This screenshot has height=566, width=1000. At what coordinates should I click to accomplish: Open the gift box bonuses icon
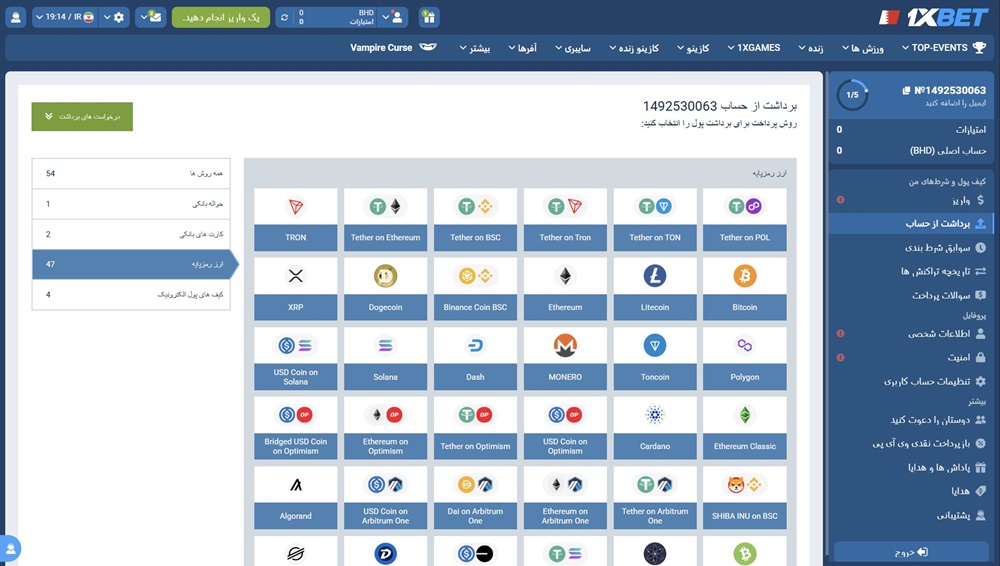[428, 17]
